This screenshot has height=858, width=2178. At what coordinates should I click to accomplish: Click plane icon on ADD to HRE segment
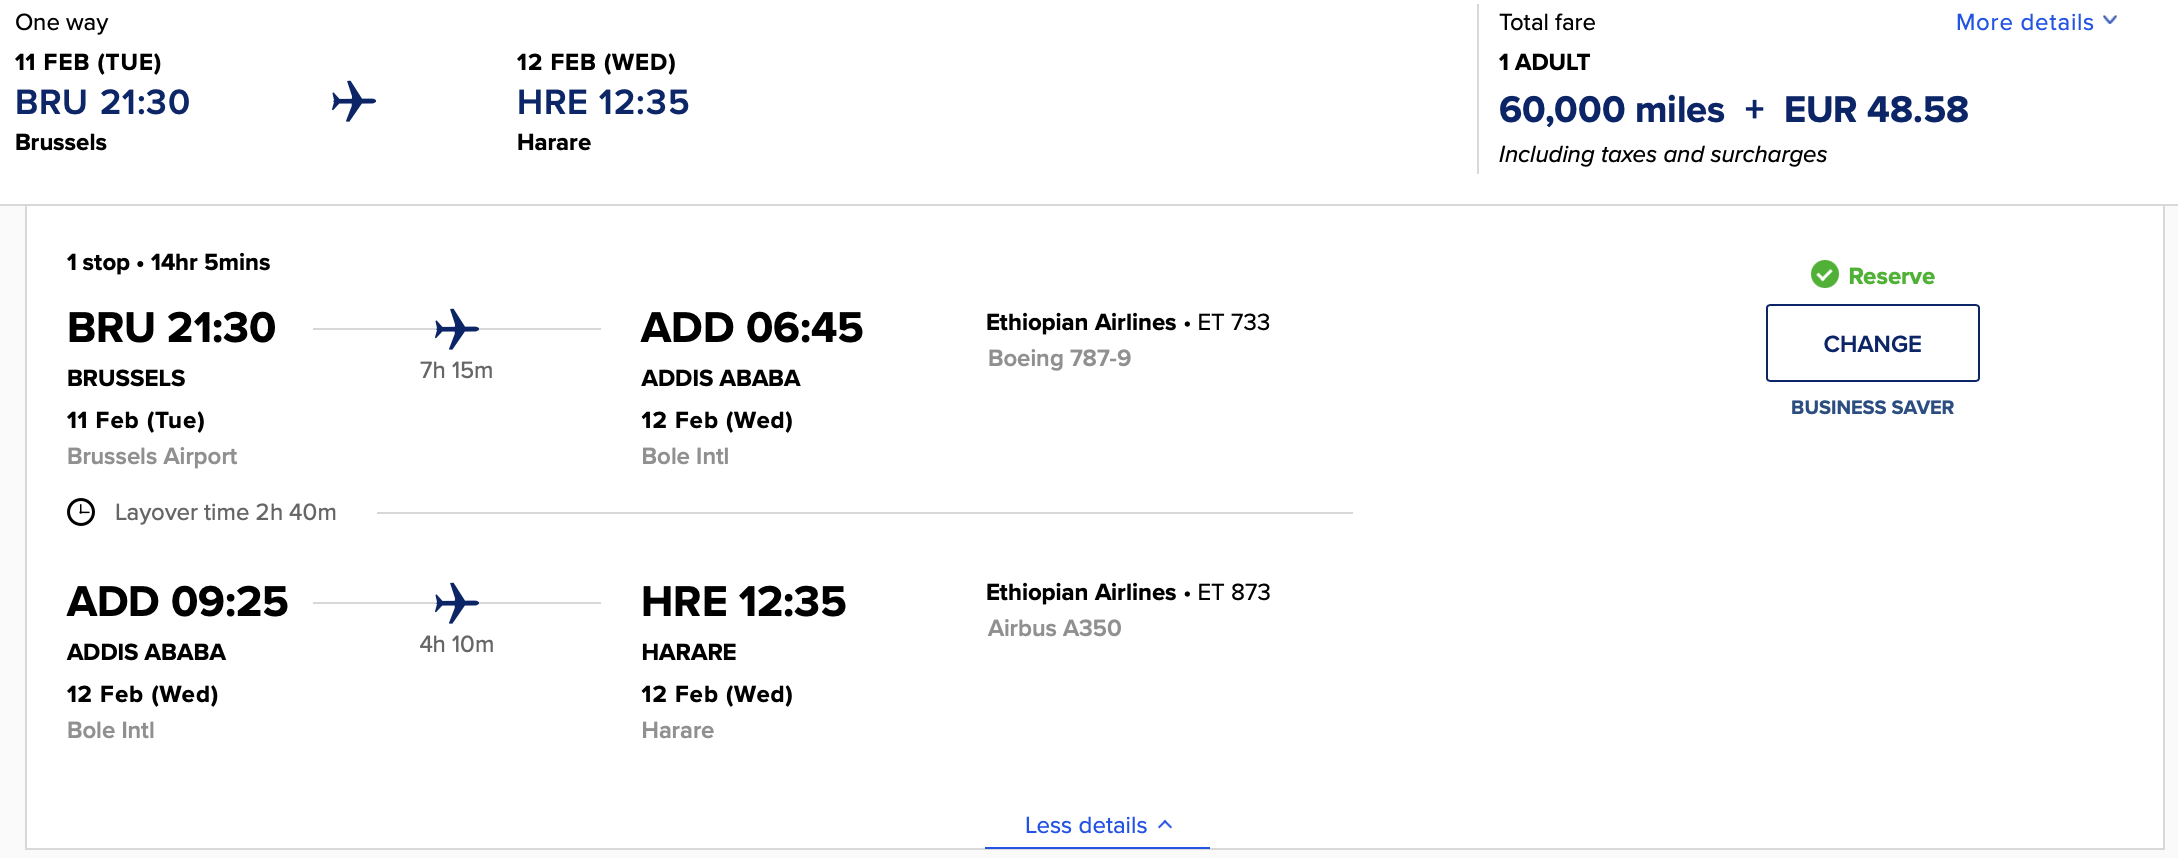point(456,603)
